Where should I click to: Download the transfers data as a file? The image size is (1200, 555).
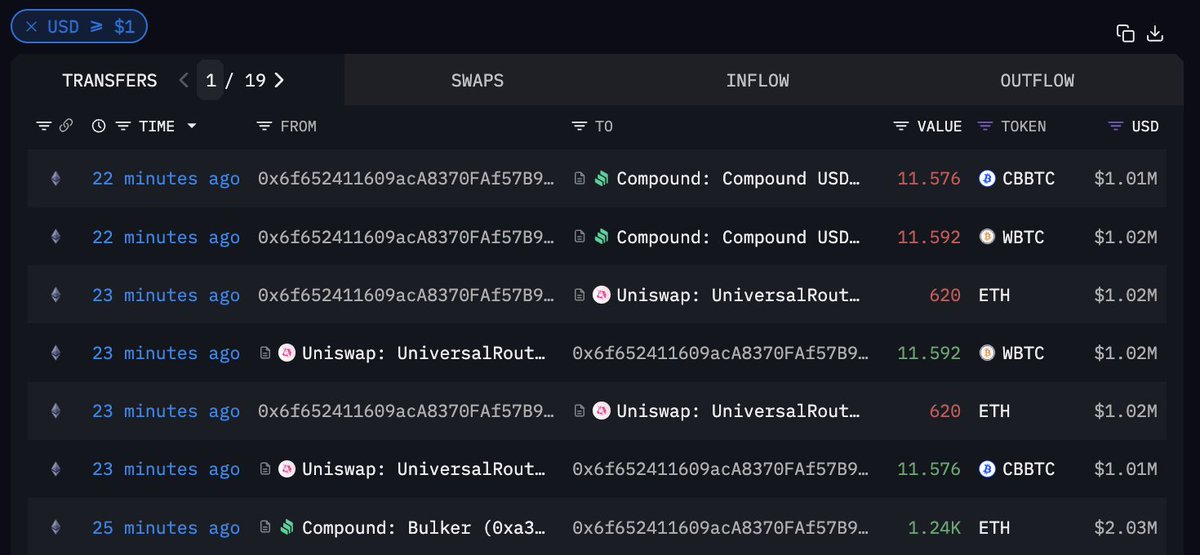1155,33
